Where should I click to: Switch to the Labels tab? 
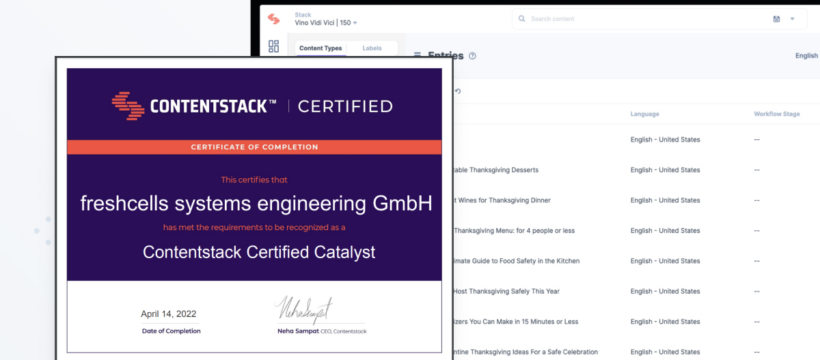point(372,48)
